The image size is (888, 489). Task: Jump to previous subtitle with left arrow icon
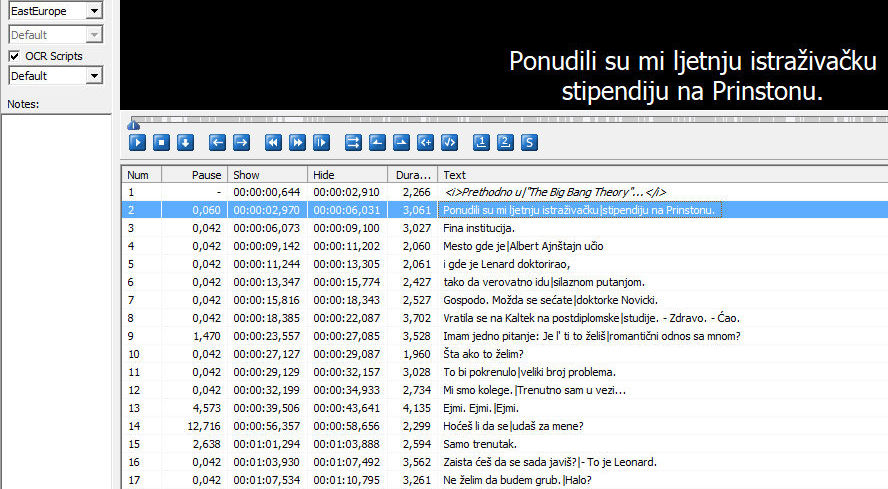(x=217, y=142)
